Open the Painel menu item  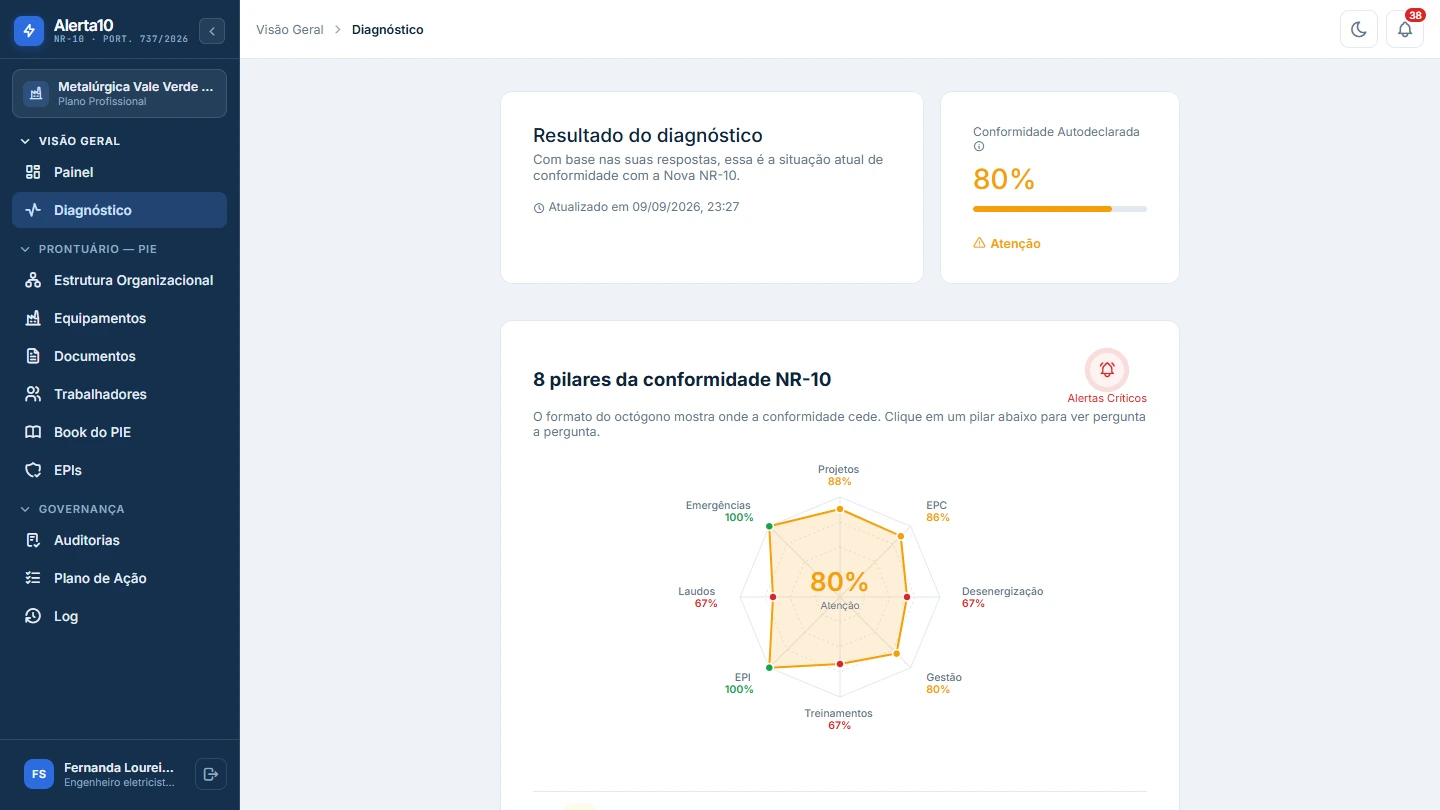tap(120, 172)
